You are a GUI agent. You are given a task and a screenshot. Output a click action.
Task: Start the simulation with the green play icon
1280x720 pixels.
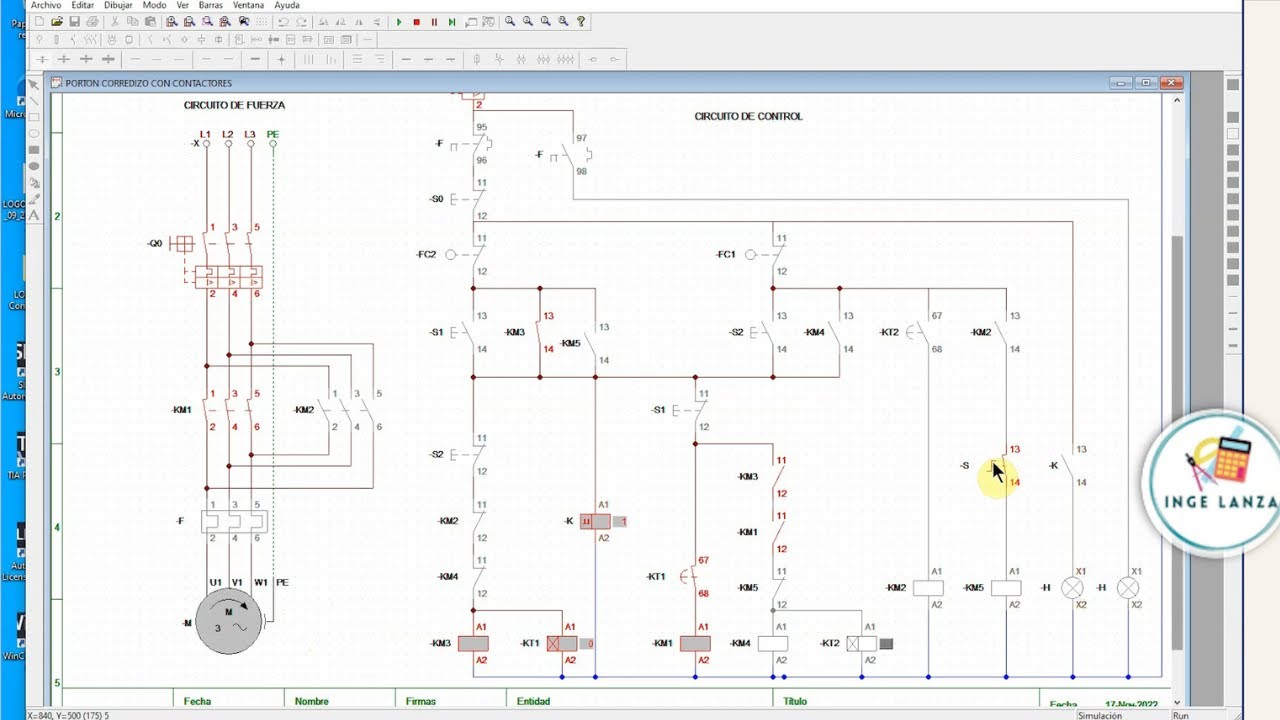click(x=399, y=21)
